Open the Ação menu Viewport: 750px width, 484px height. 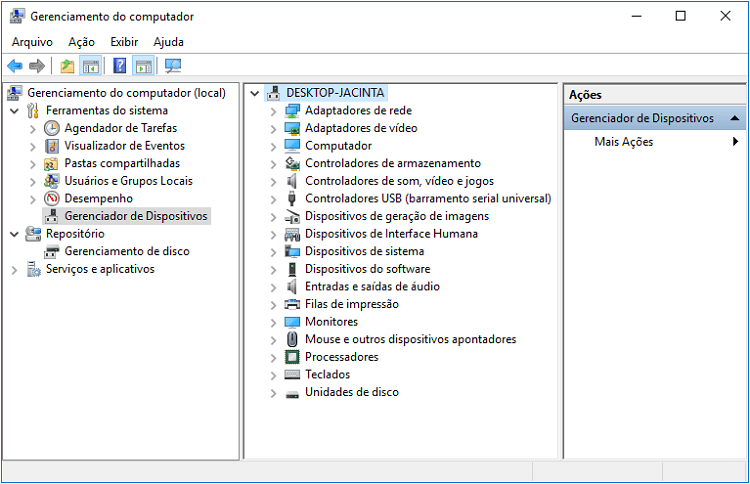point(81,42)
